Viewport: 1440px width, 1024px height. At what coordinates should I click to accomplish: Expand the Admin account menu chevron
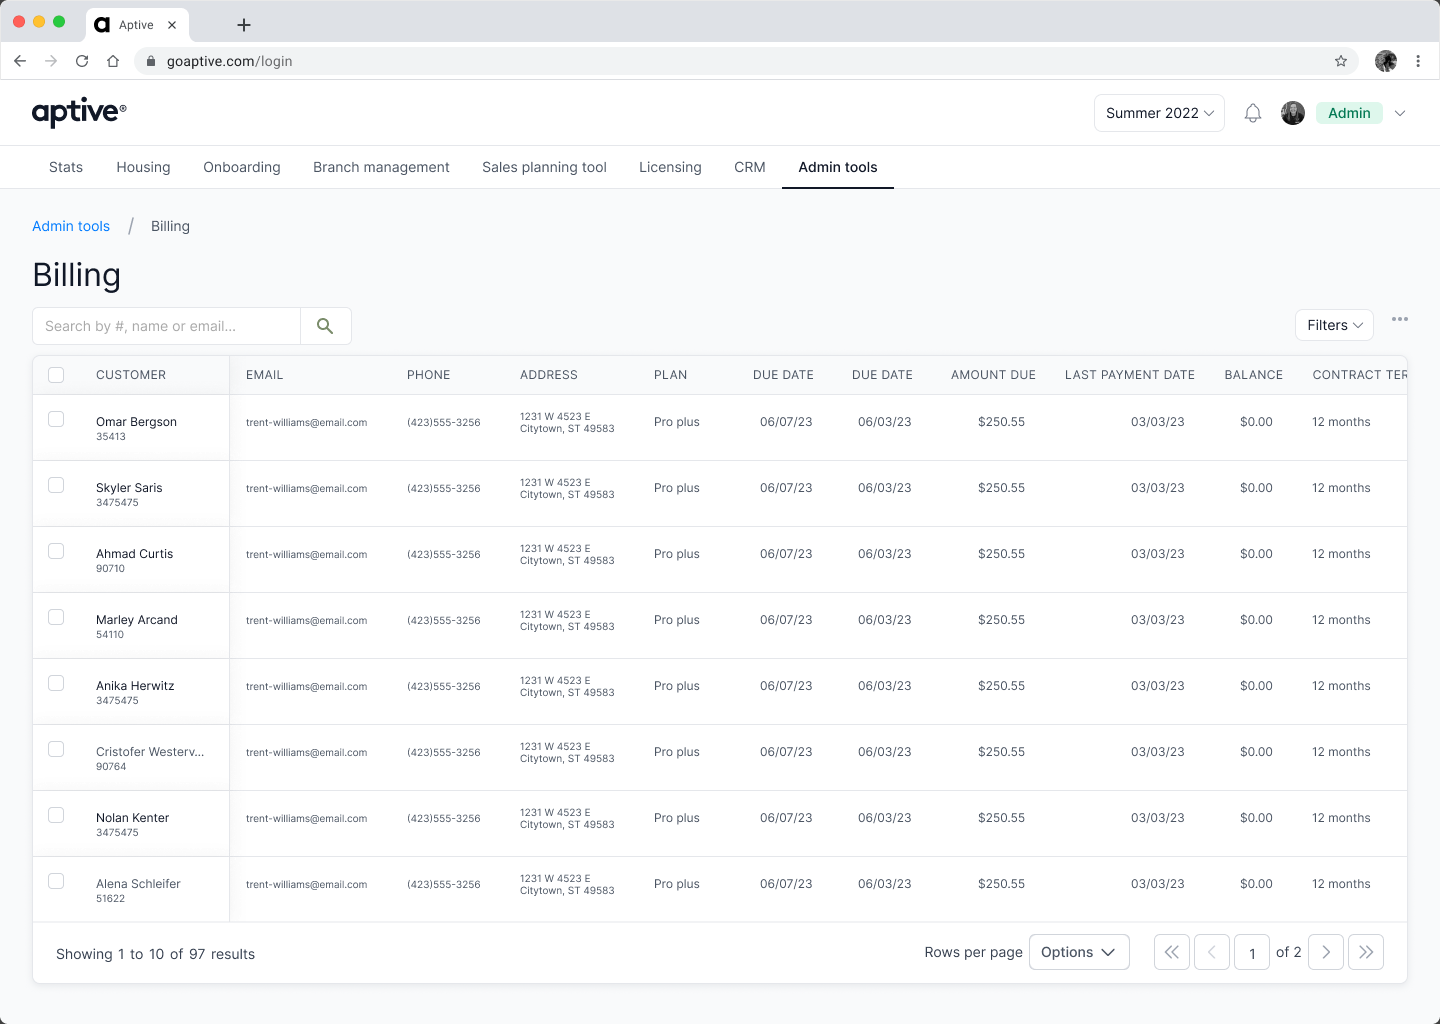(x=1400, y=113)
